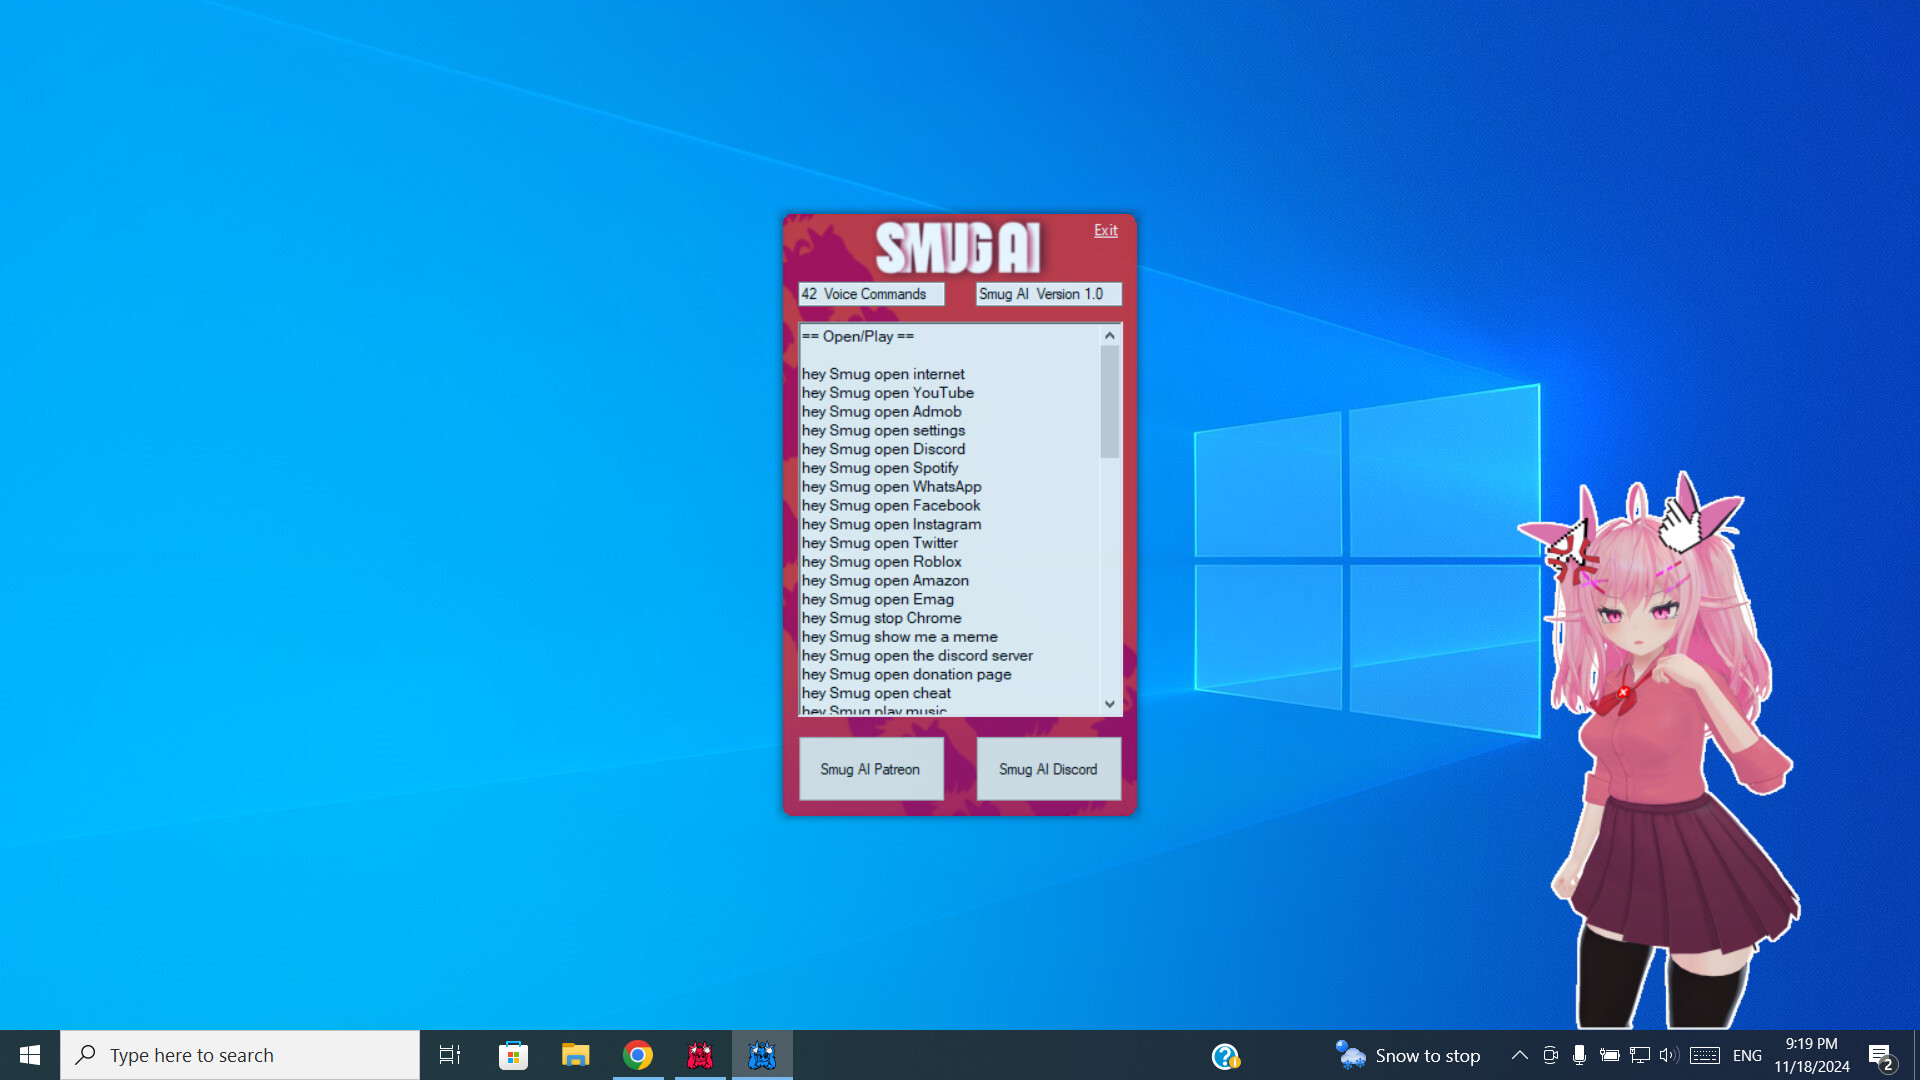
Task: Click the microphone icon in the system tray
Action: point(1580,1054)
